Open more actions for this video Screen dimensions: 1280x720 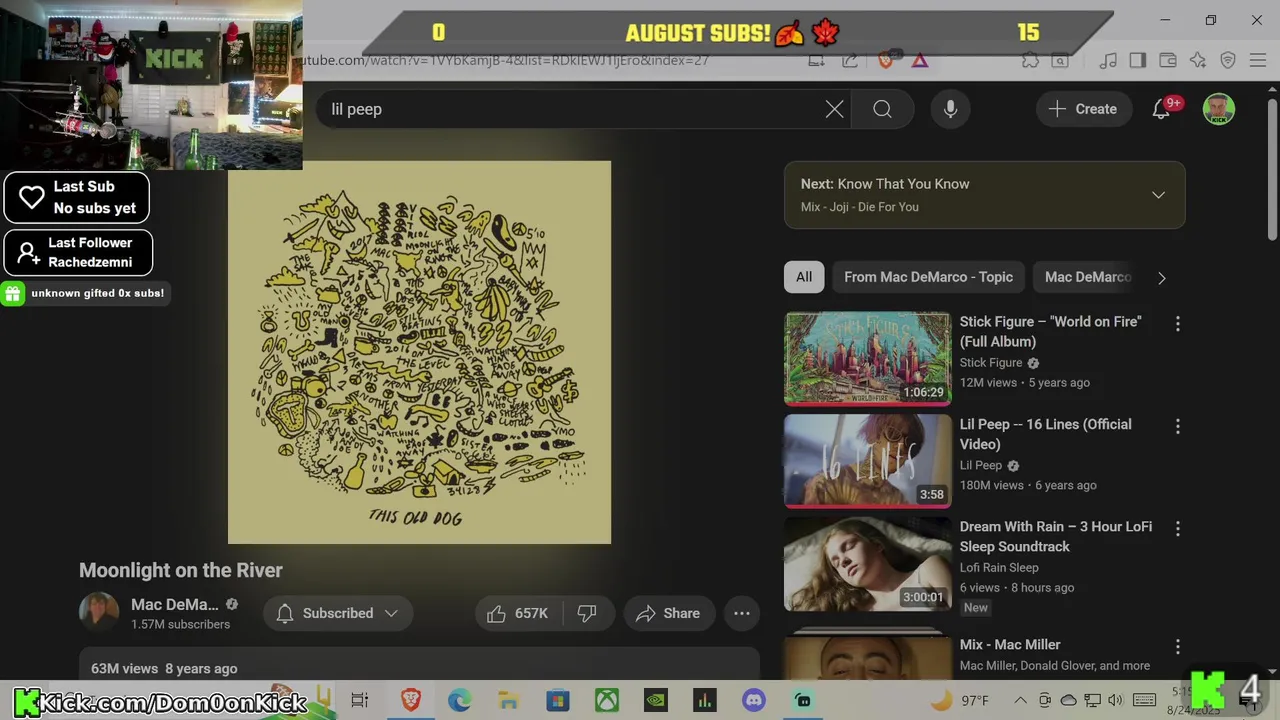pos(742,613)
